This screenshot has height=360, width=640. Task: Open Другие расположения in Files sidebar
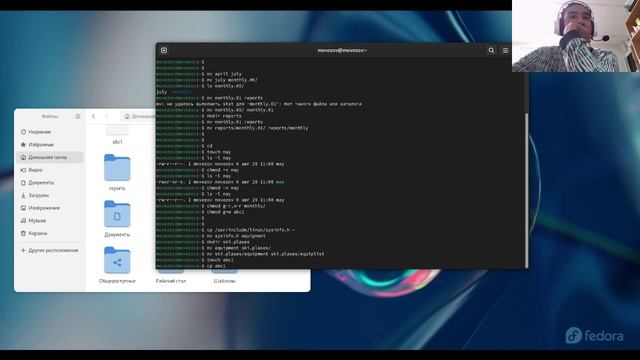[x=50, y=250]
